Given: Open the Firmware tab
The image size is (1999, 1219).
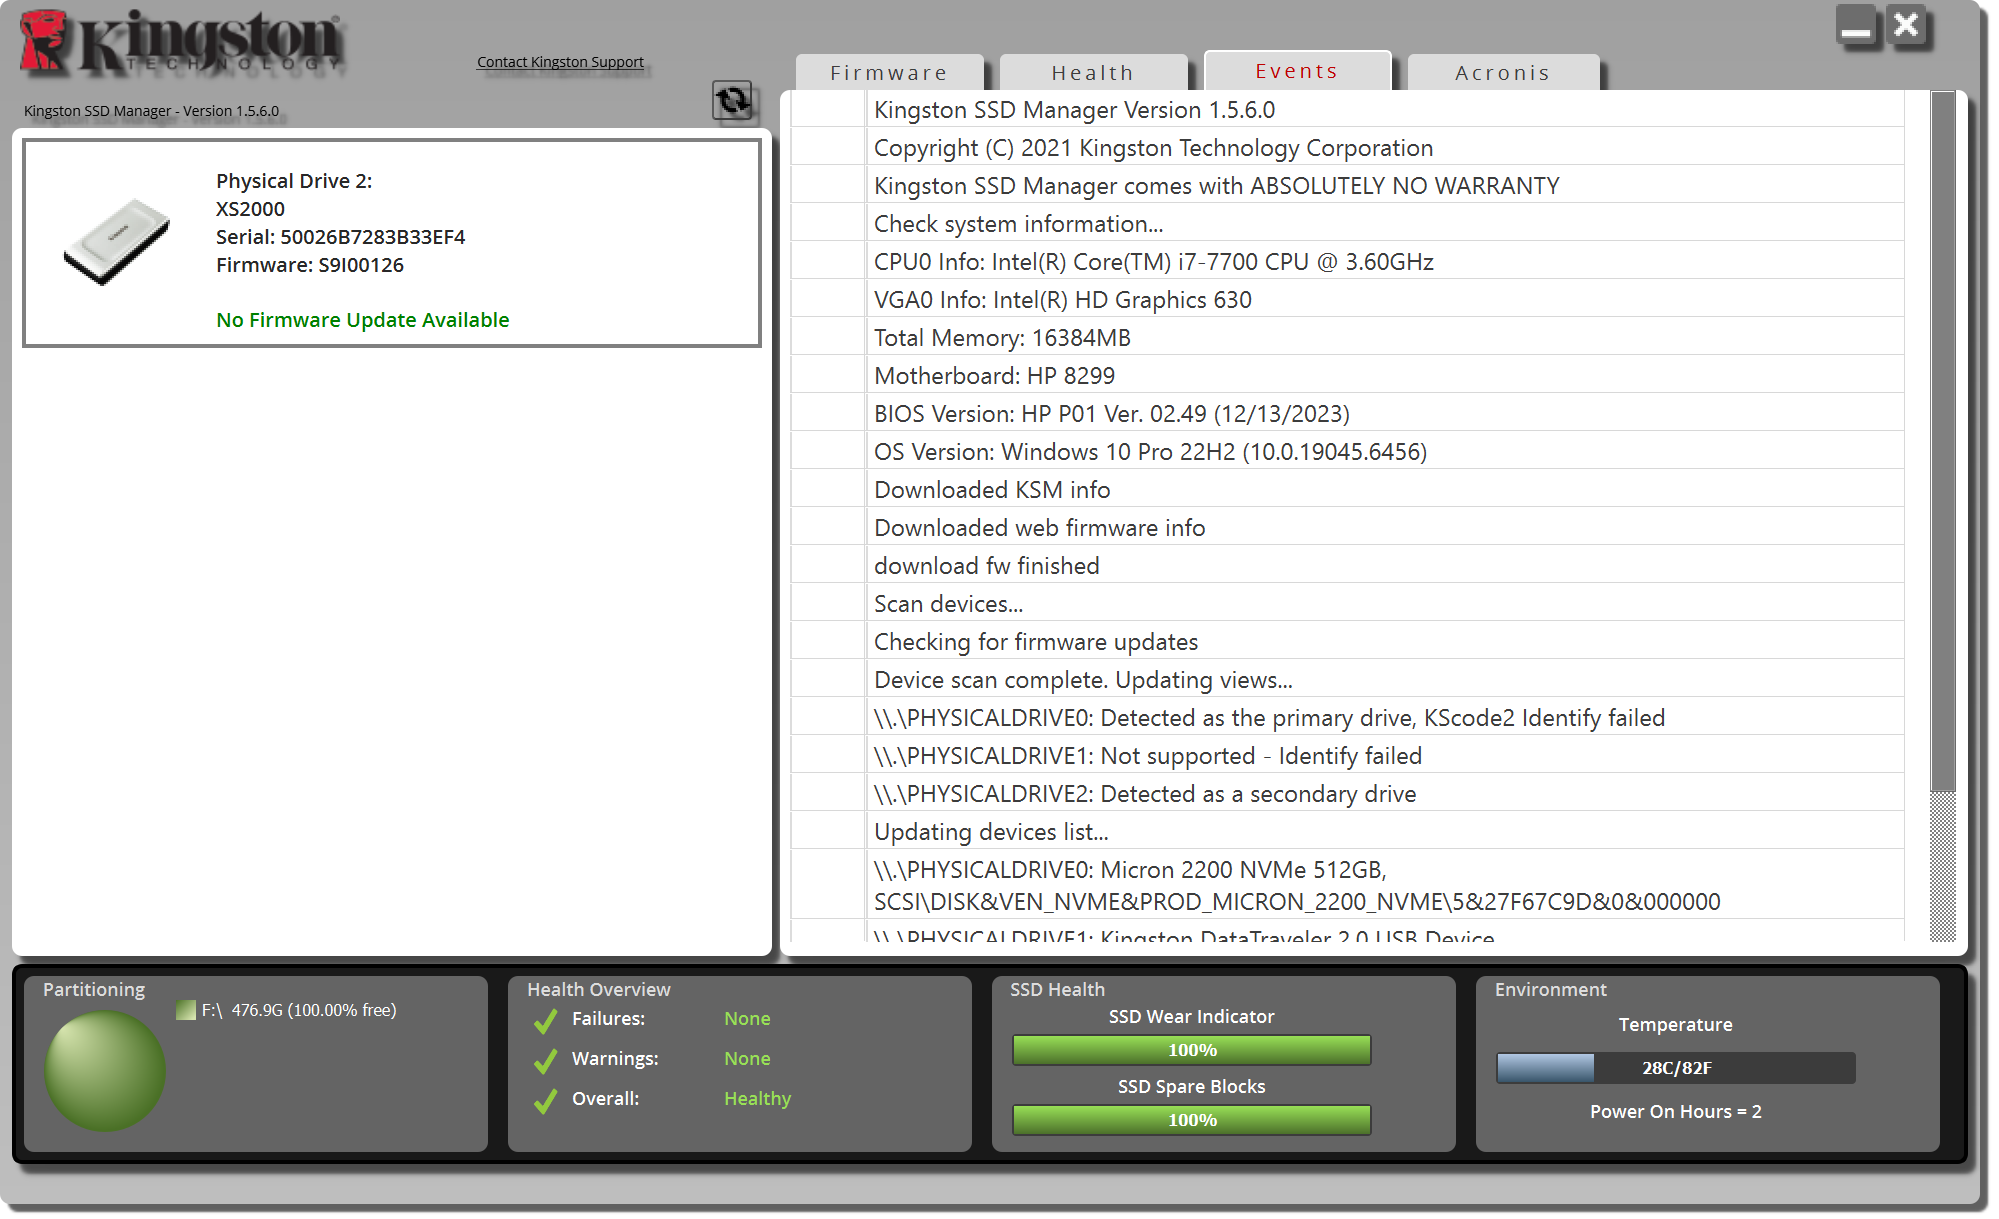Looking at the screenshot, I should coord(889,73).
